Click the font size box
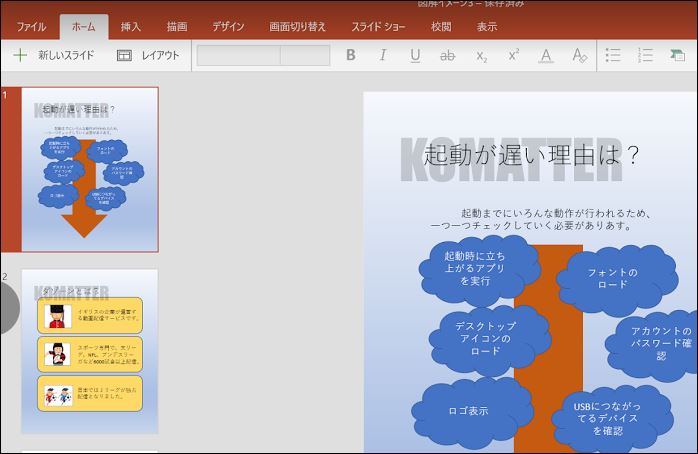698x454 pixels. (x=305, y=55)
